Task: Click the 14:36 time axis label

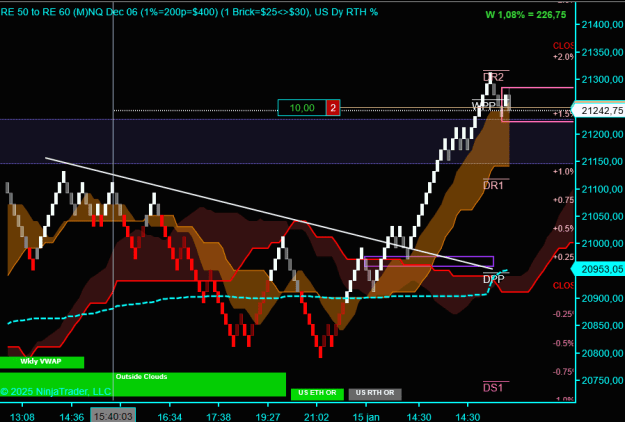Action: coord(72,417)
